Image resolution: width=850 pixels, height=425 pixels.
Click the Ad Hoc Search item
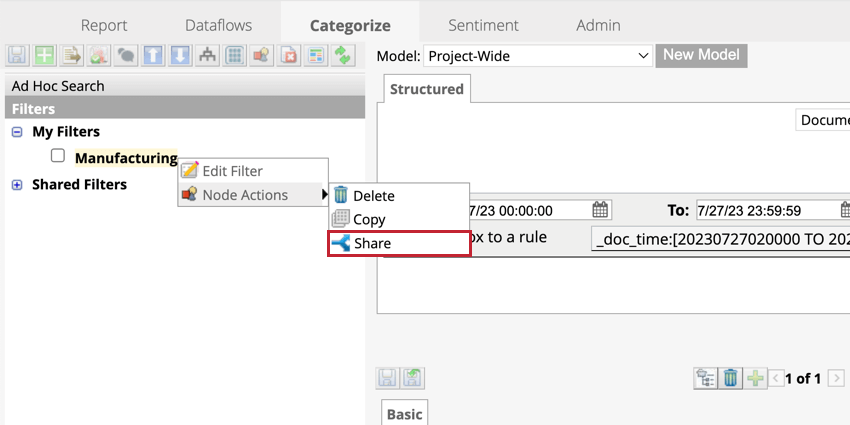(58, 86)
